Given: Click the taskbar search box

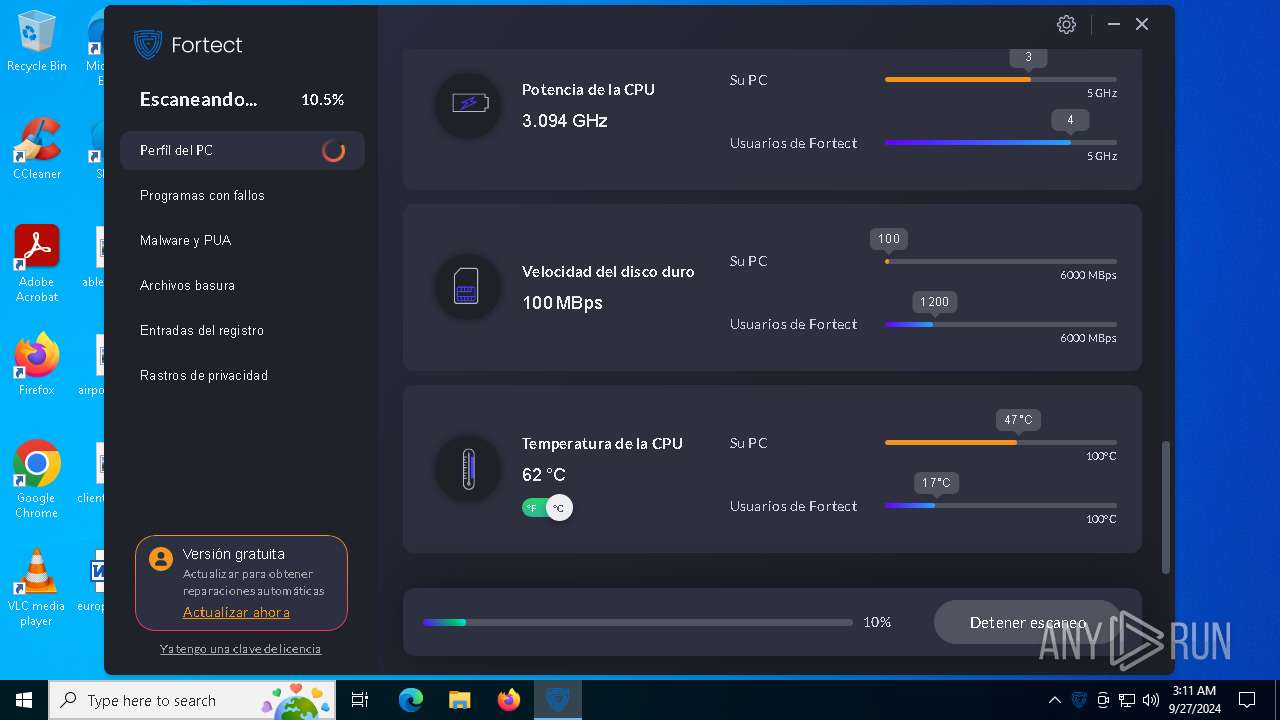Looking at the screenshot, I should [192, 700].
